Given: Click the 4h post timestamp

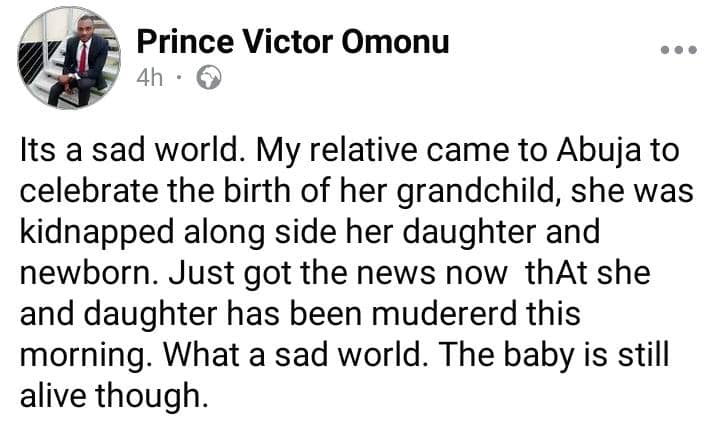Looking at the screenshot, I should pyautogui.click(x=149, y=78).
